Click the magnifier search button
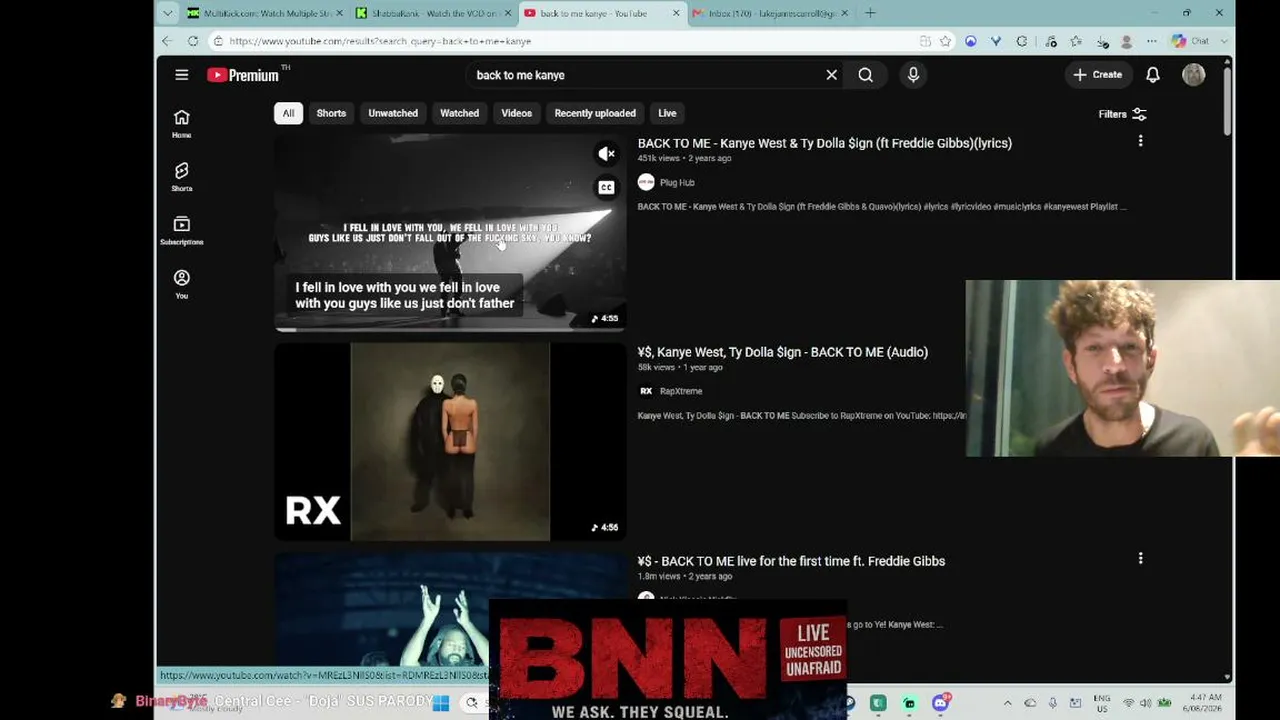This screenshot has height=720, width=1280. 866,75
